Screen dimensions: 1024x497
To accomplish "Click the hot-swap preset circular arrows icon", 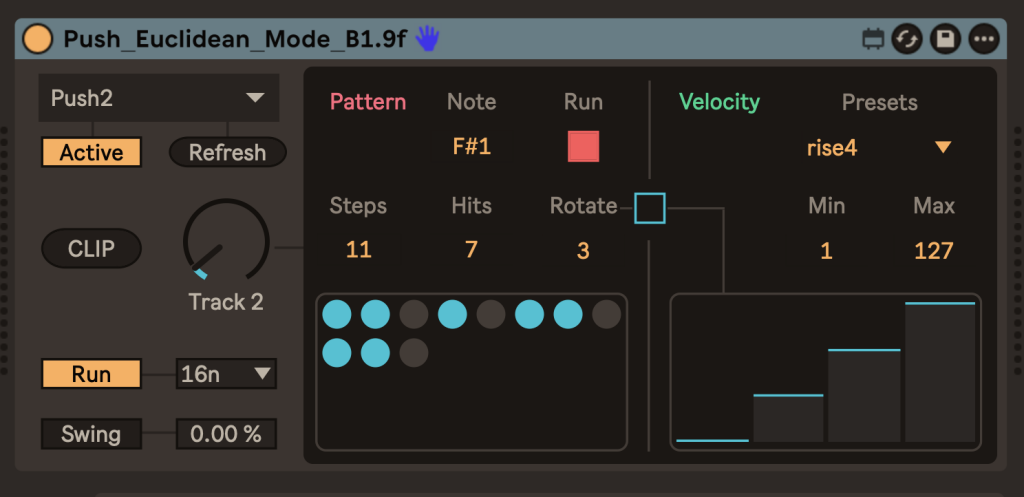I will [907, 40].
